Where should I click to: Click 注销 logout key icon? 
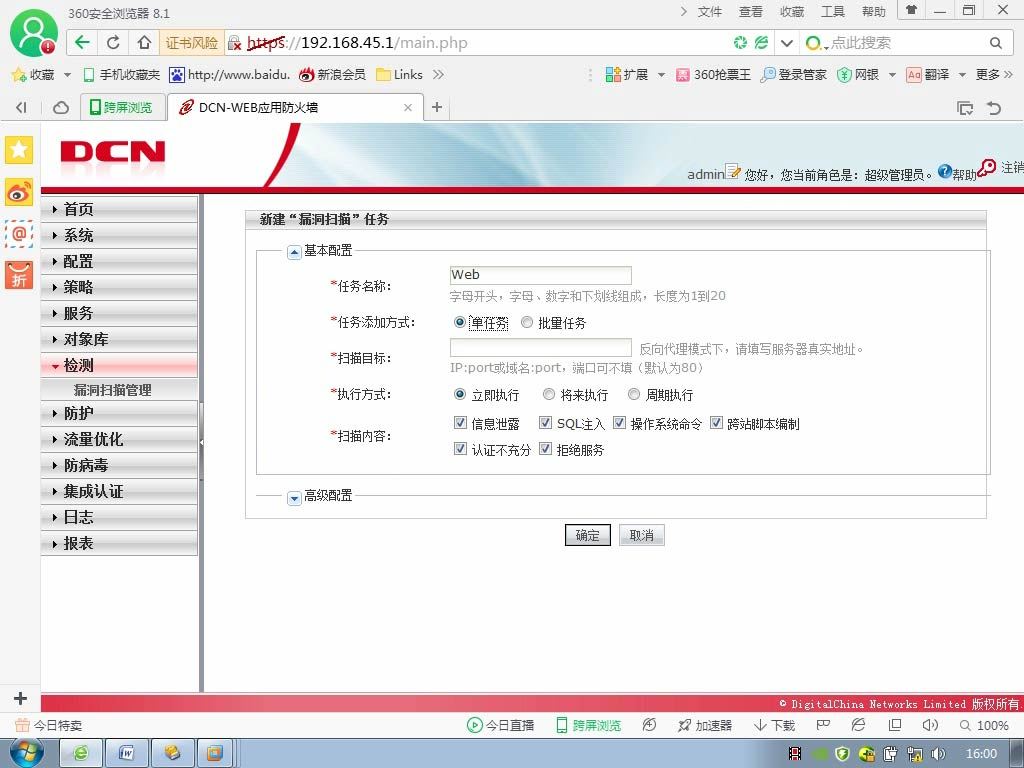[987, 167]
